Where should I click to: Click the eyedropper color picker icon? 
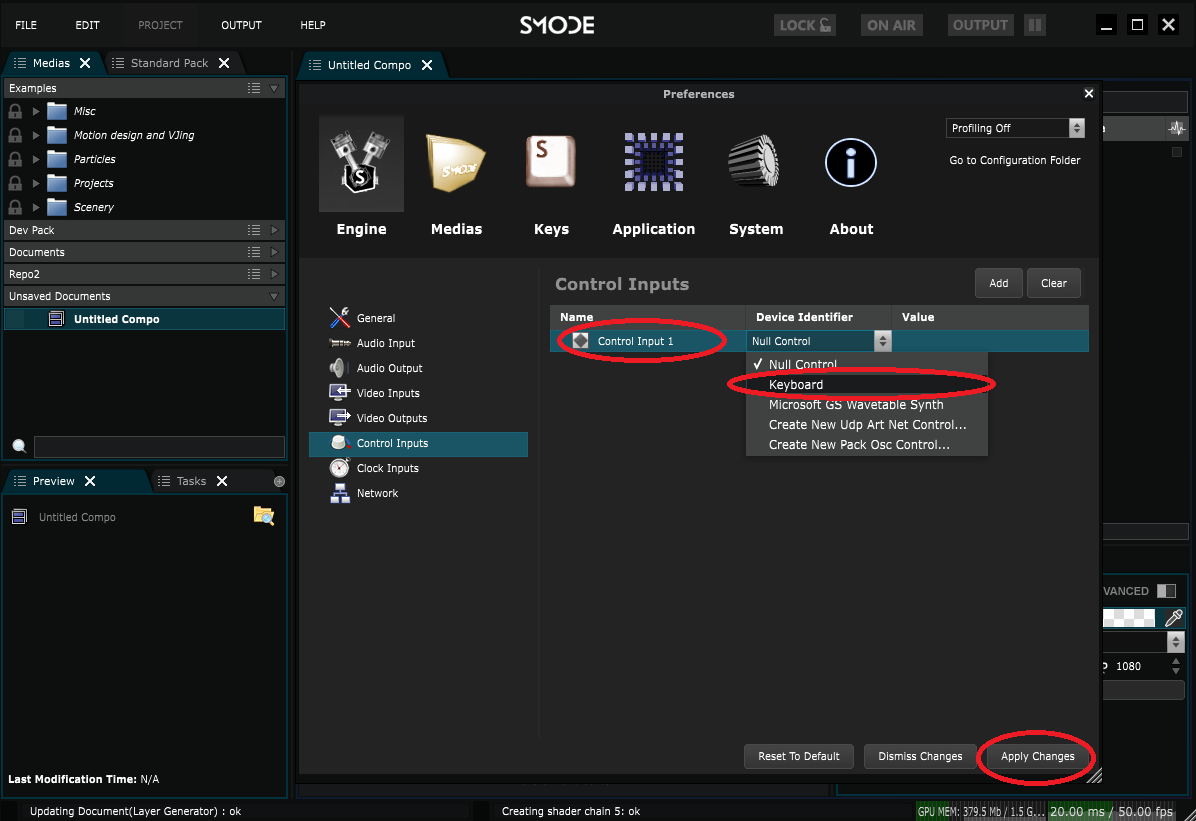[1174, 617]
